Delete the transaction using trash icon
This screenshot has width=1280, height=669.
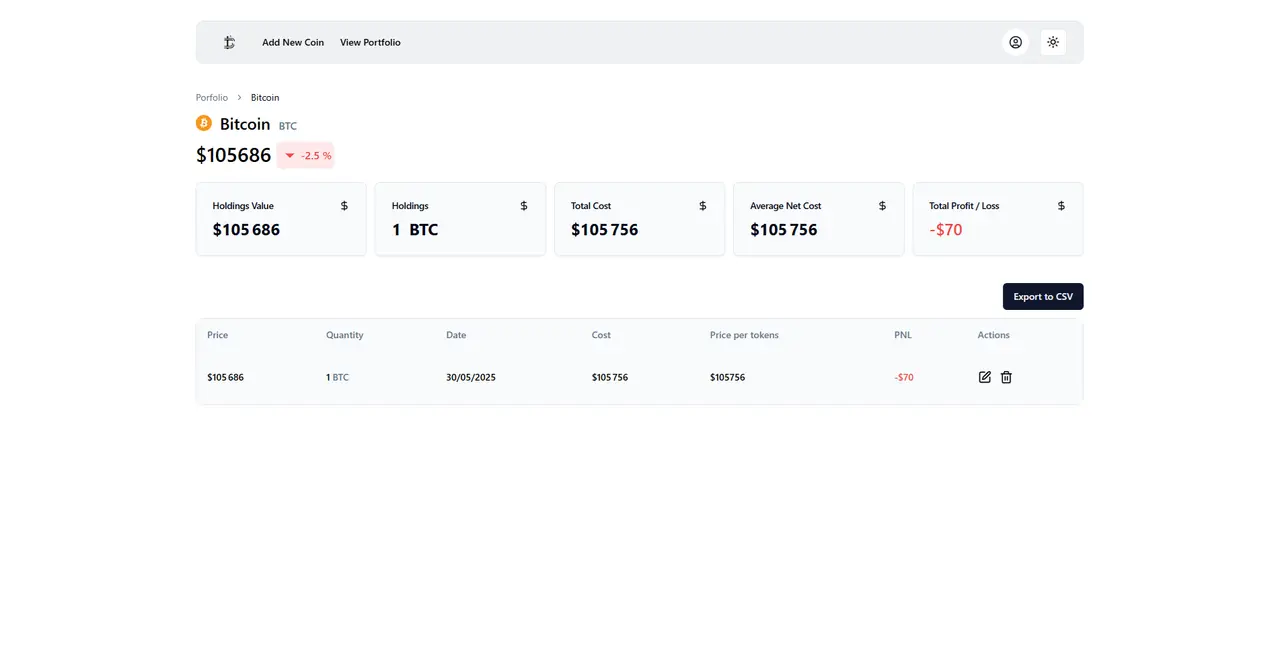(1006, 377)
